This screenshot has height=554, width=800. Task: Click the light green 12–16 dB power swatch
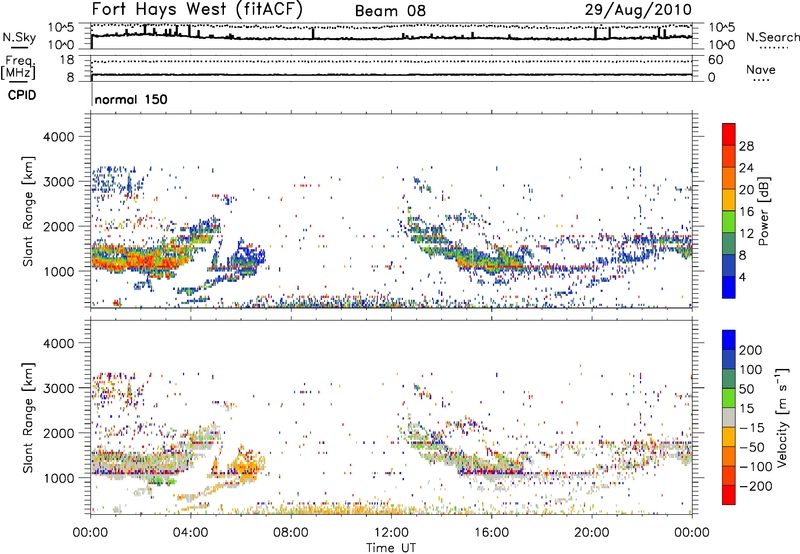pos(729,221)
